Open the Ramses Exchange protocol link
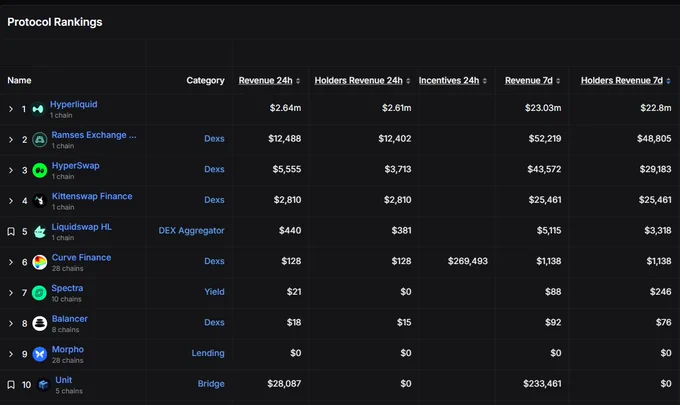Image resolution: width=680 pixels, height=405 pixels. coord(94,135)
